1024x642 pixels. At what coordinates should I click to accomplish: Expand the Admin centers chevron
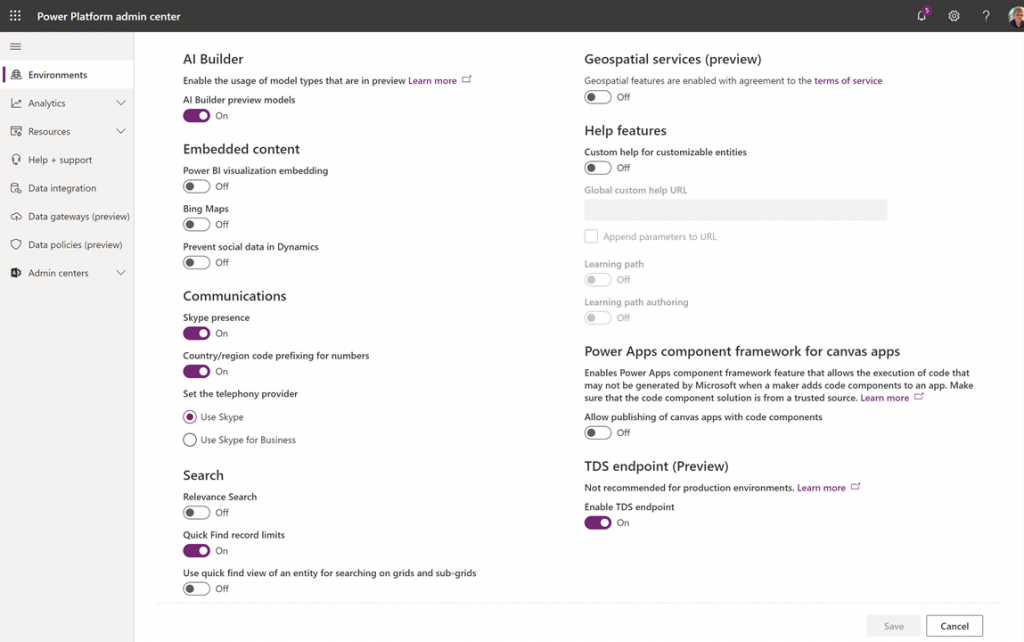(x=121, y=273)
